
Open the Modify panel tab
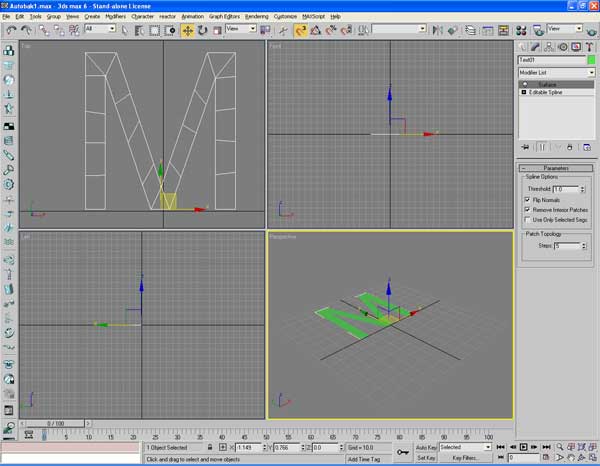click(x=535, y=47)
